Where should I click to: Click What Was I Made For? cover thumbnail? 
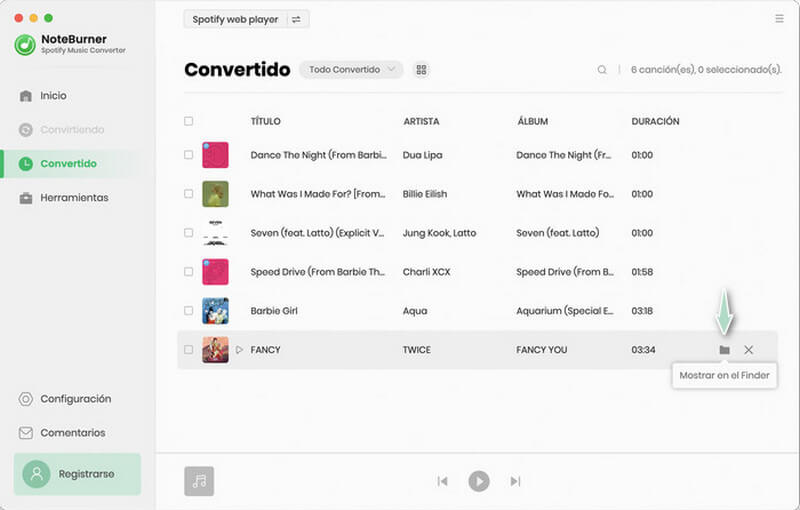[215, 194]
